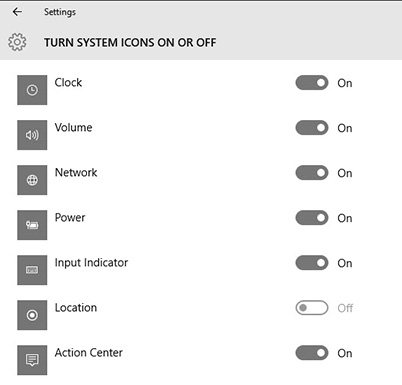Click the Input Indicator keyboard icon tile
Screen dimensions: 402x385
tap(32, 270)
